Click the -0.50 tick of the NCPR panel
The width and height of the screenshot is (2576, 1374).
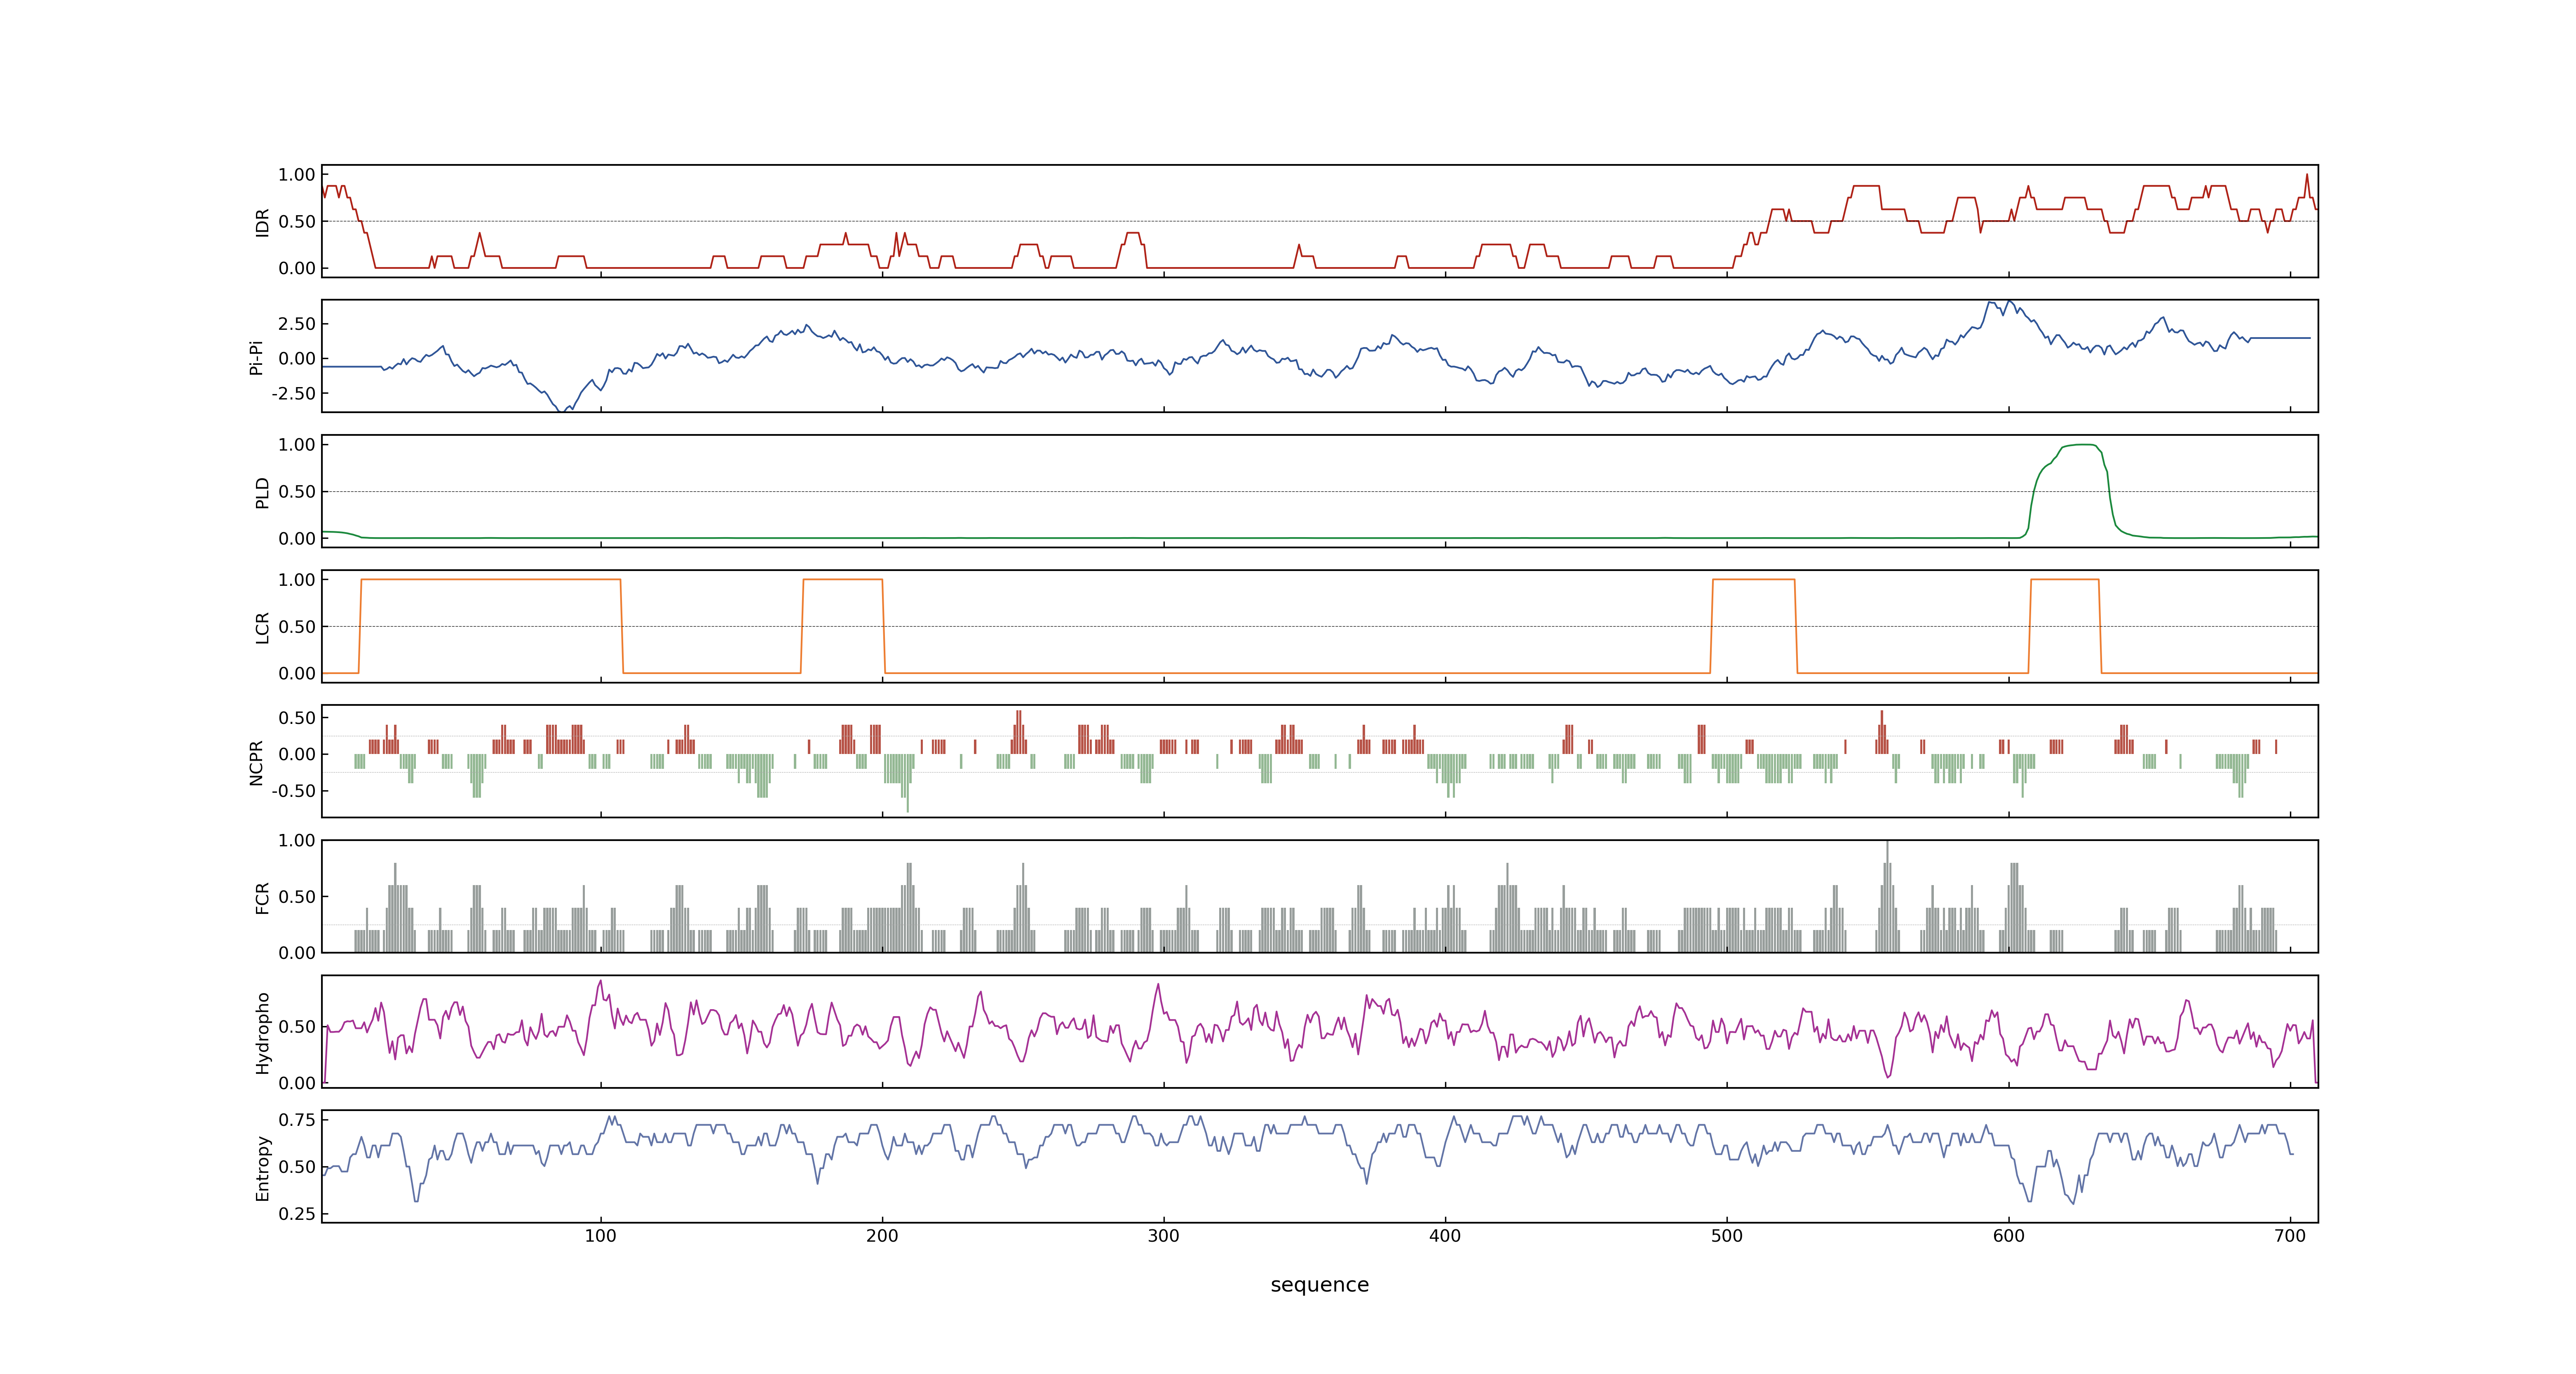(x=293, y=791)
